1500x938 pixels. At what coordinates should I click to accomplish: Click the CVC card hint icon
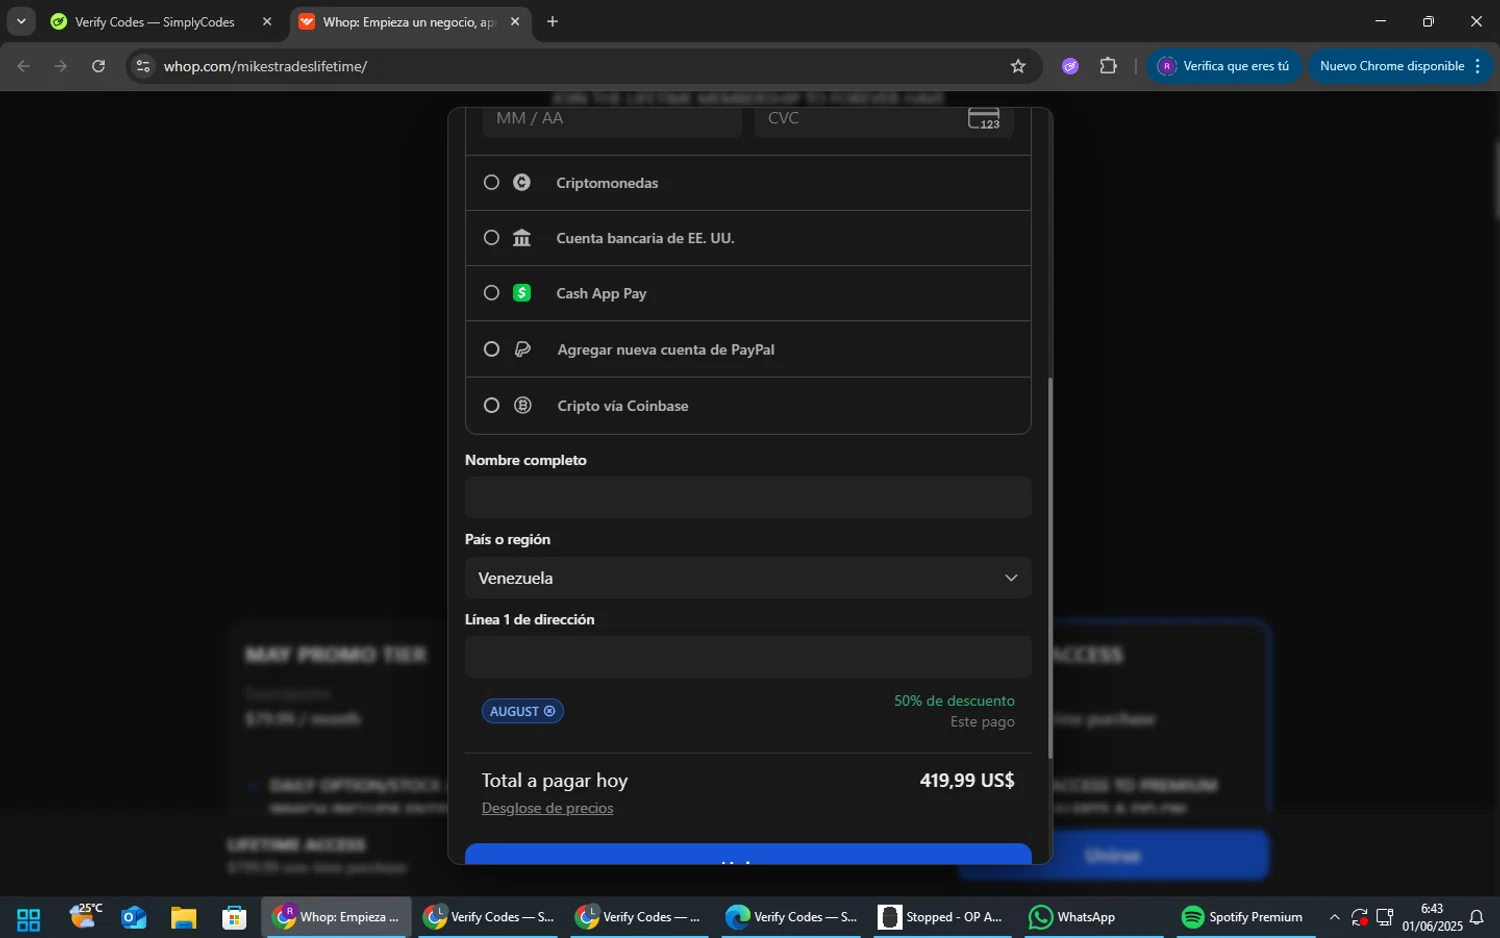coord(984,118)
